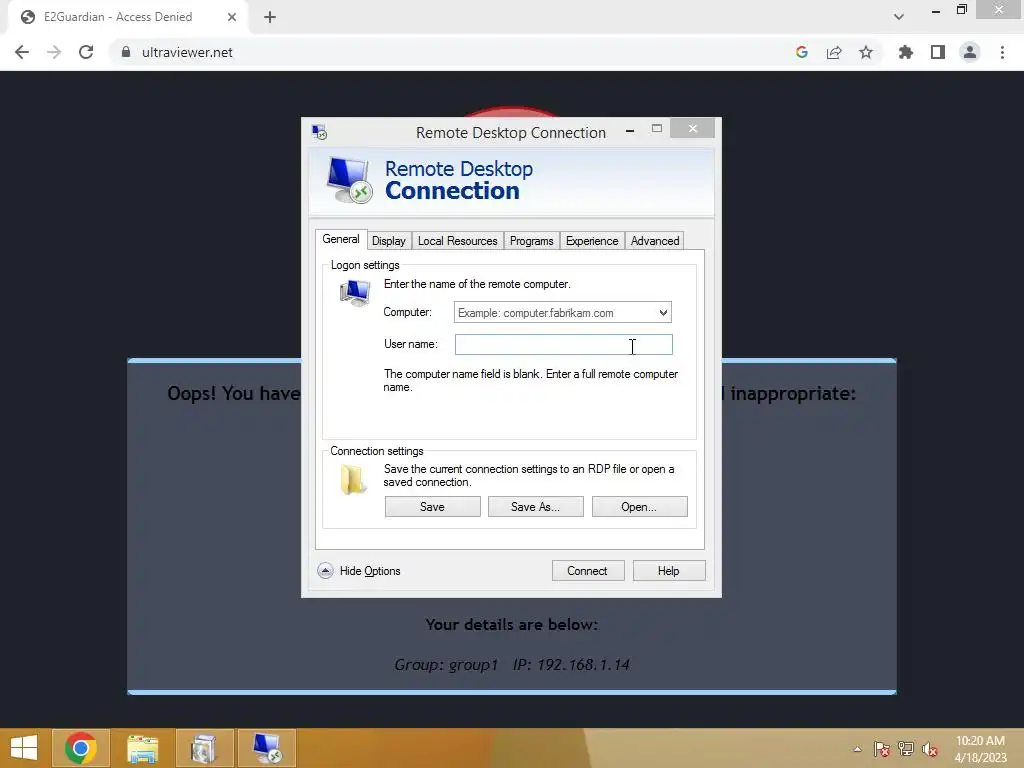
Task: Show hidden tray icons arrow
Action: pos(857,749)
